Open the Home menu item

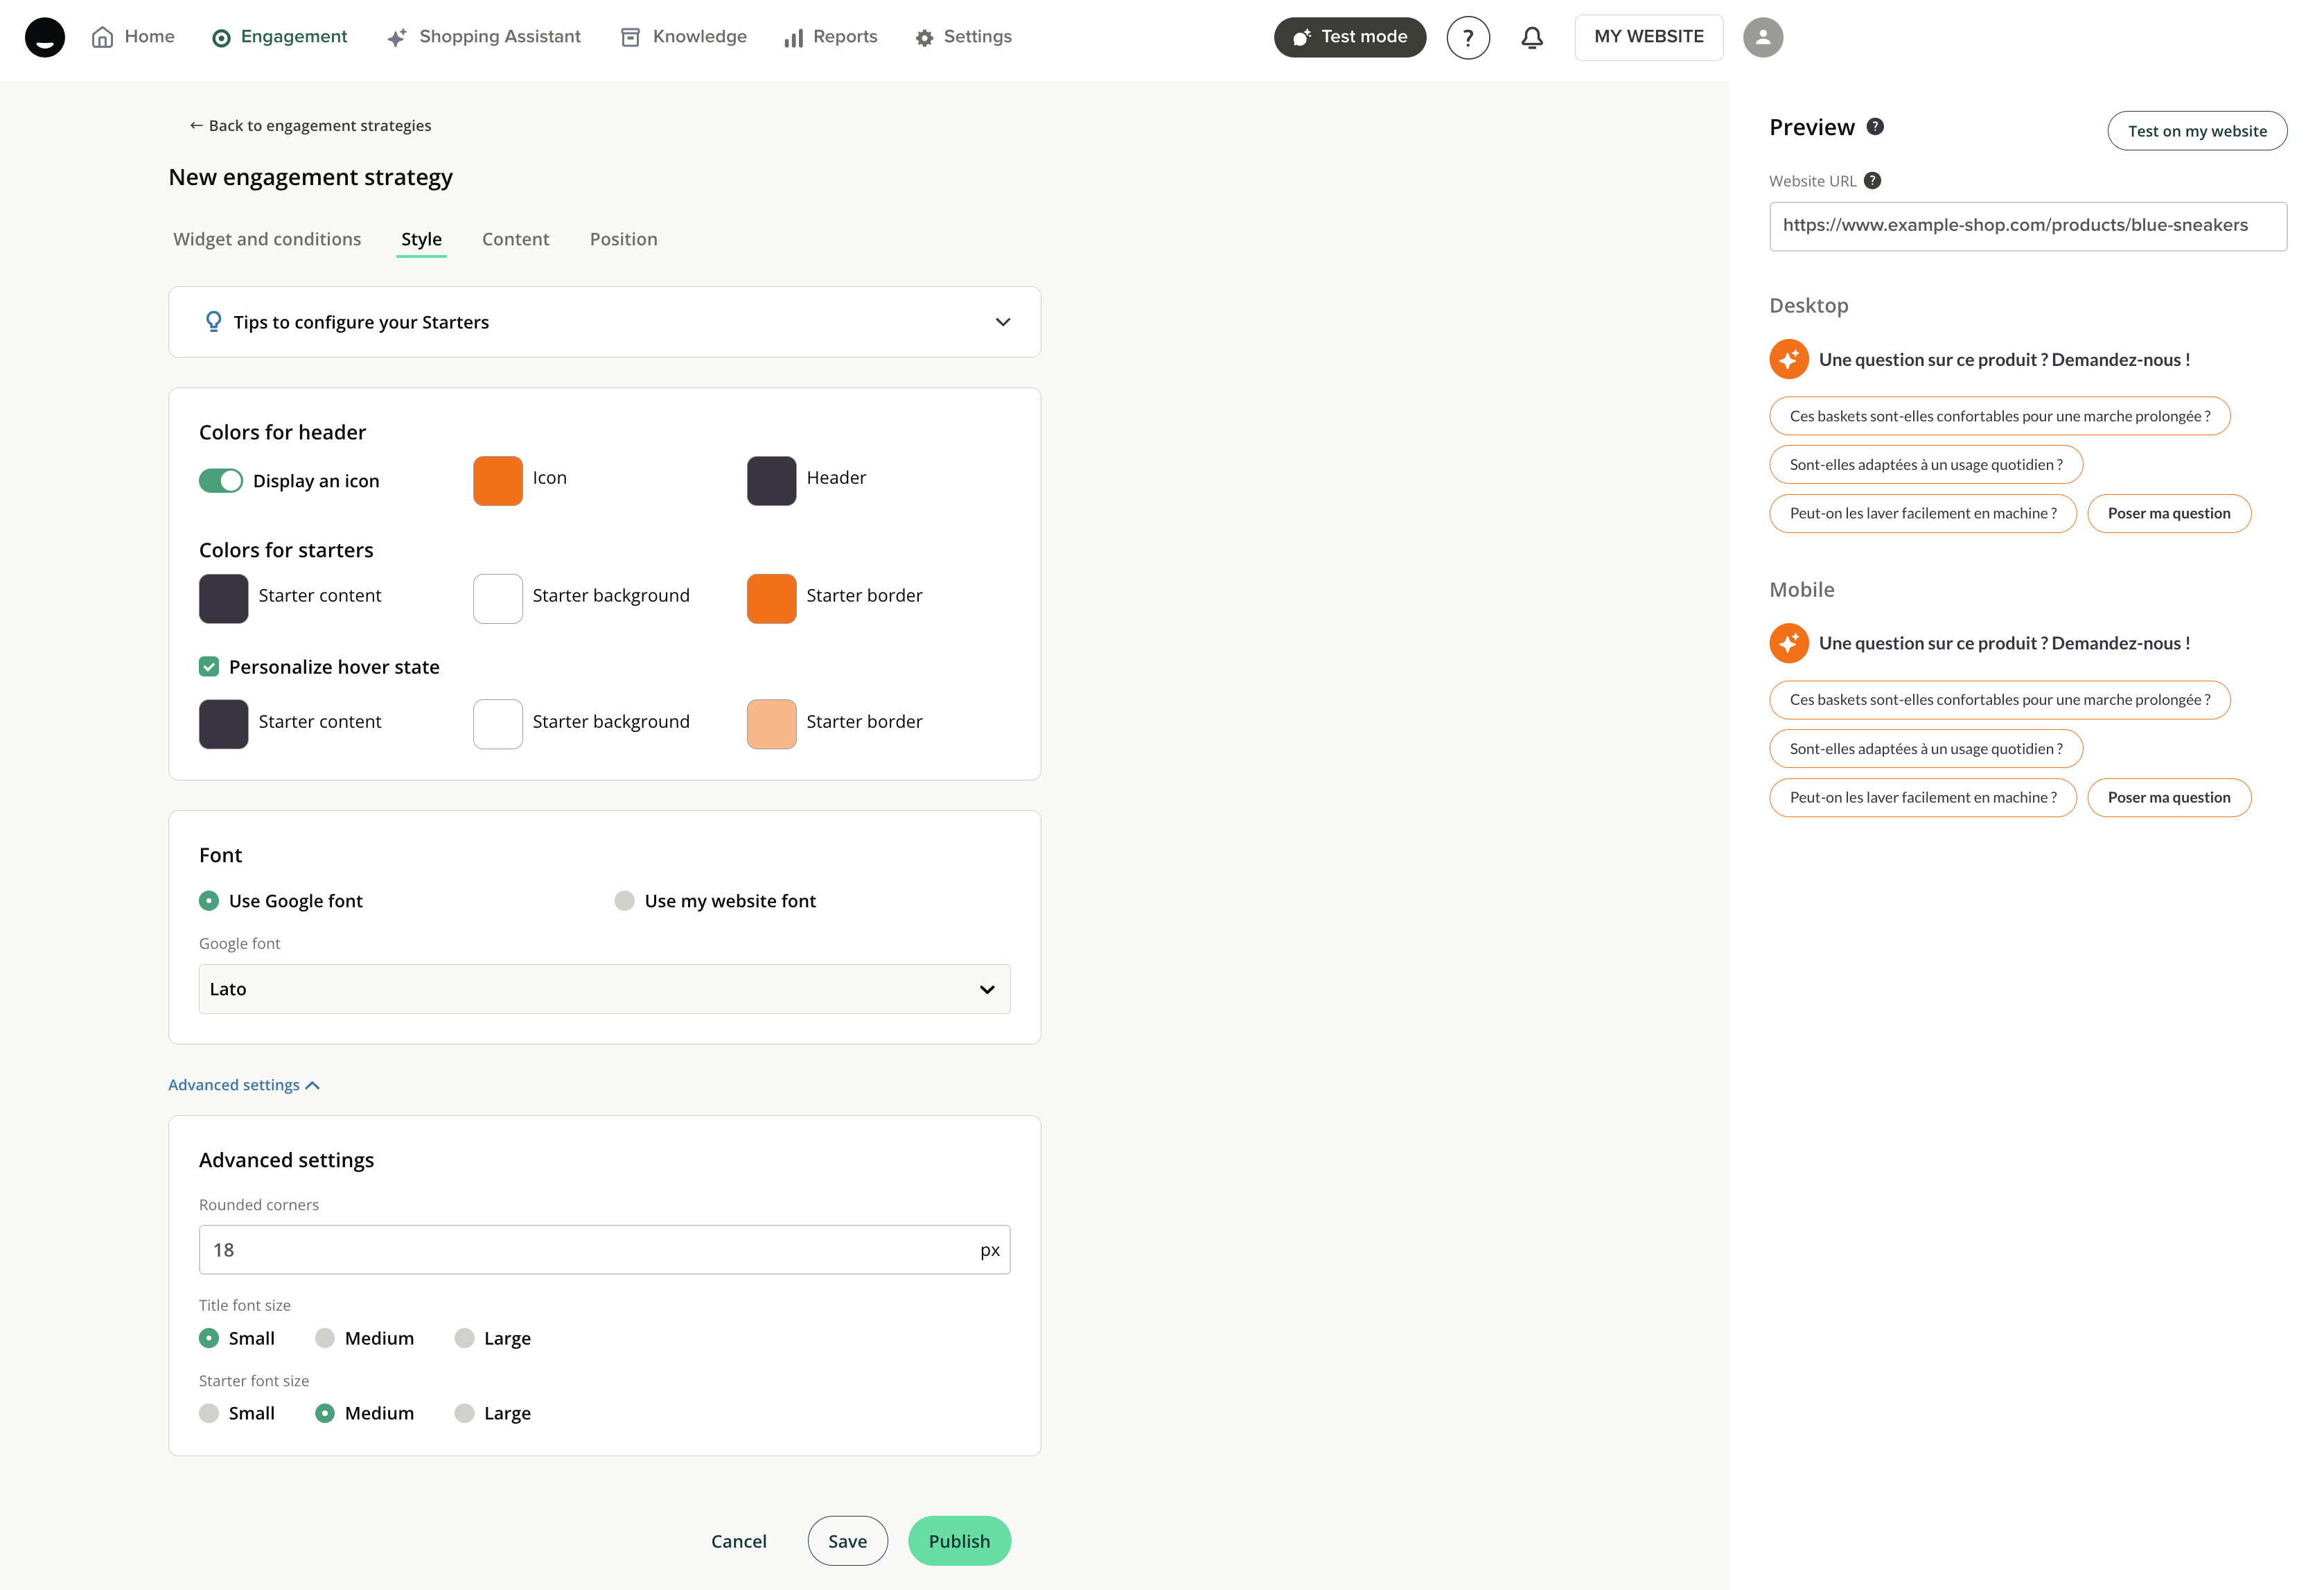[133, 37]
